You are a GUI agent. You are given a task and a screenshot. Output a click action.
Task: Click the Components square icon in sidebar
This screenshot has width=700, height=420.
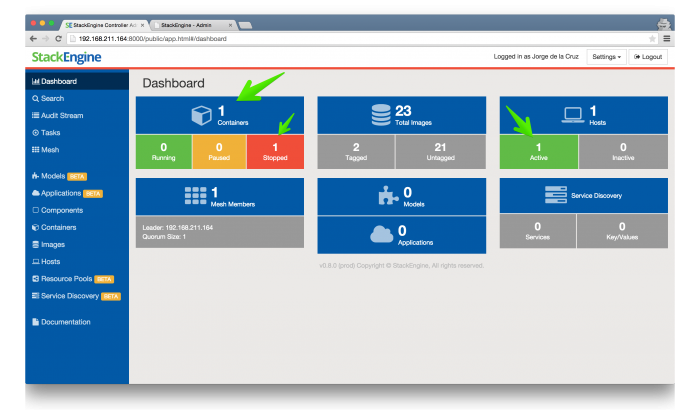coord(36,210)
